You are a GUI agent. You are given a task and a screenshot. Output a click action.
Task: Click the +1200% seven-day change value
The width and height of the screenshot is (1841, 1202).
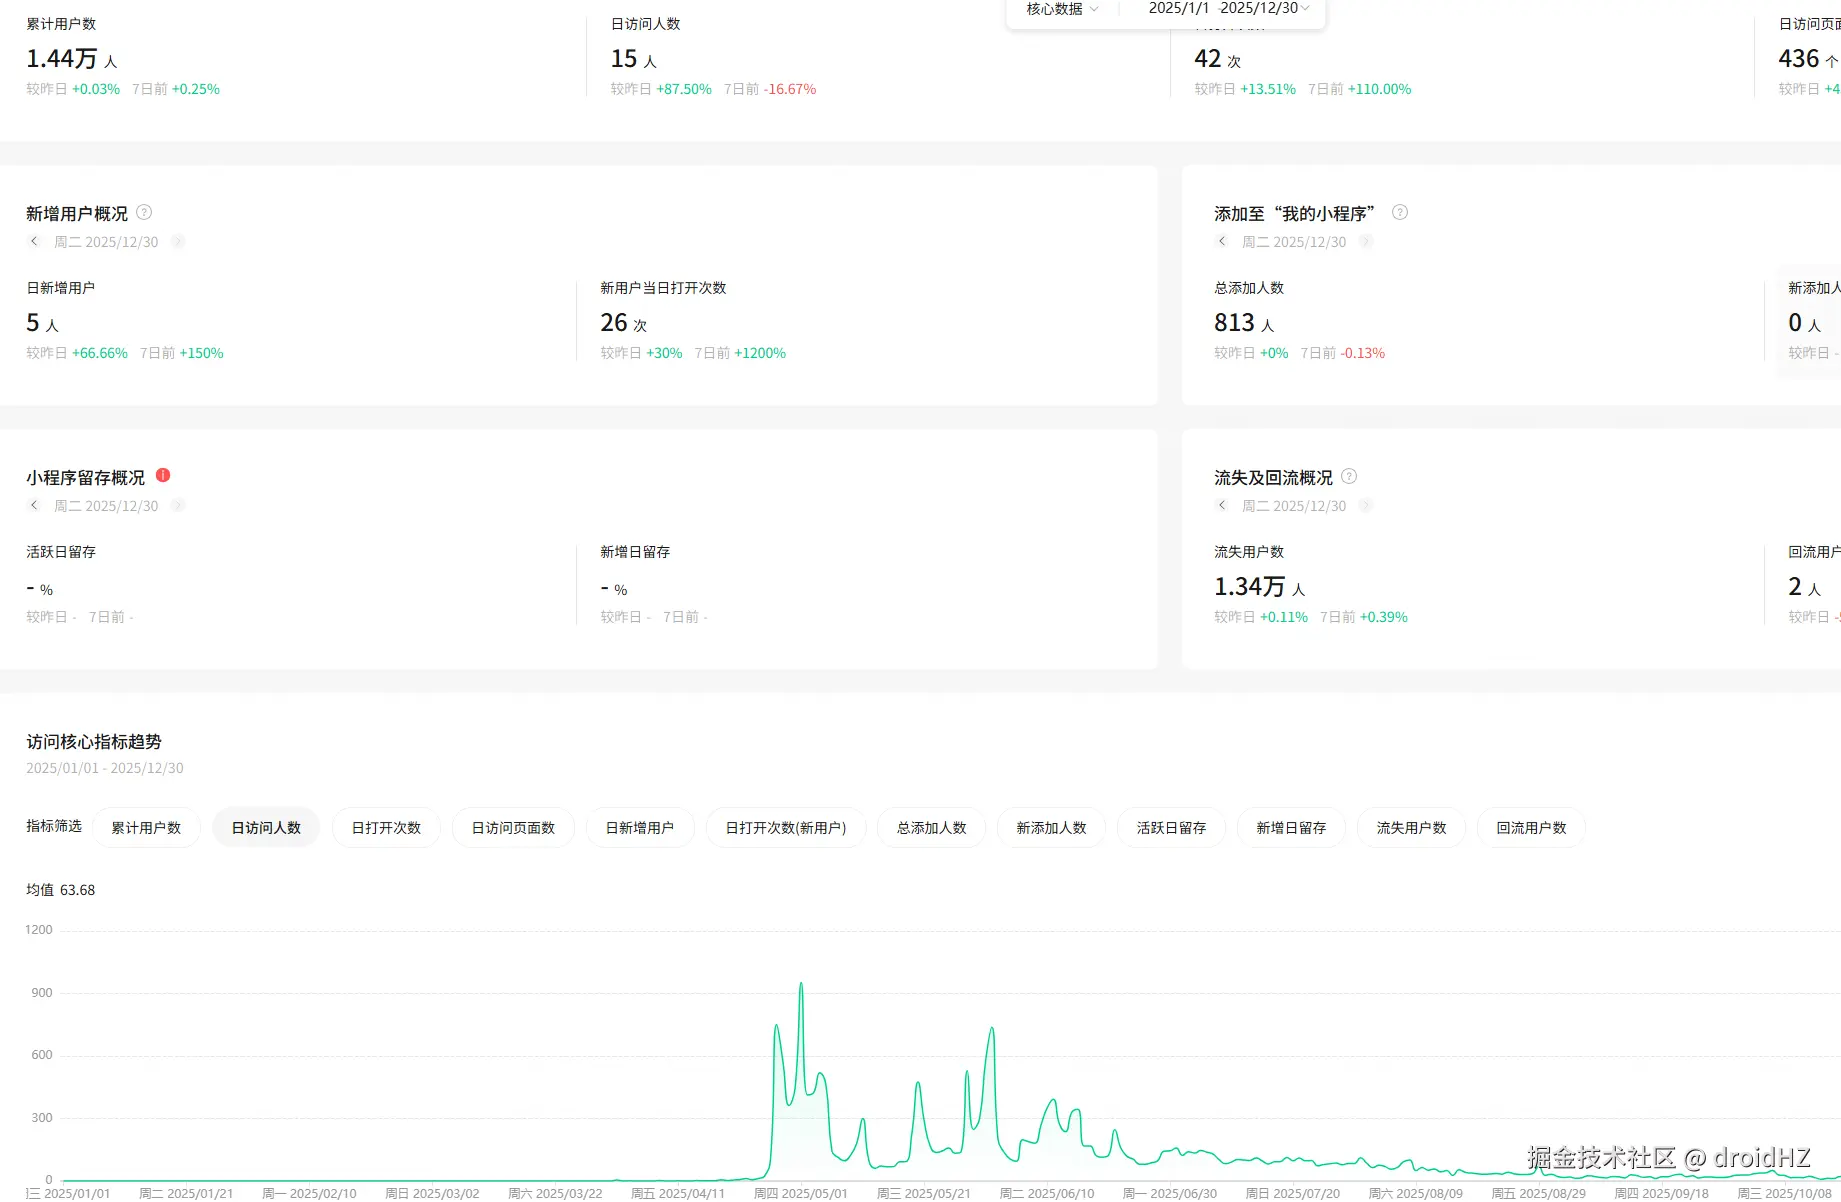tap(760, 353)
